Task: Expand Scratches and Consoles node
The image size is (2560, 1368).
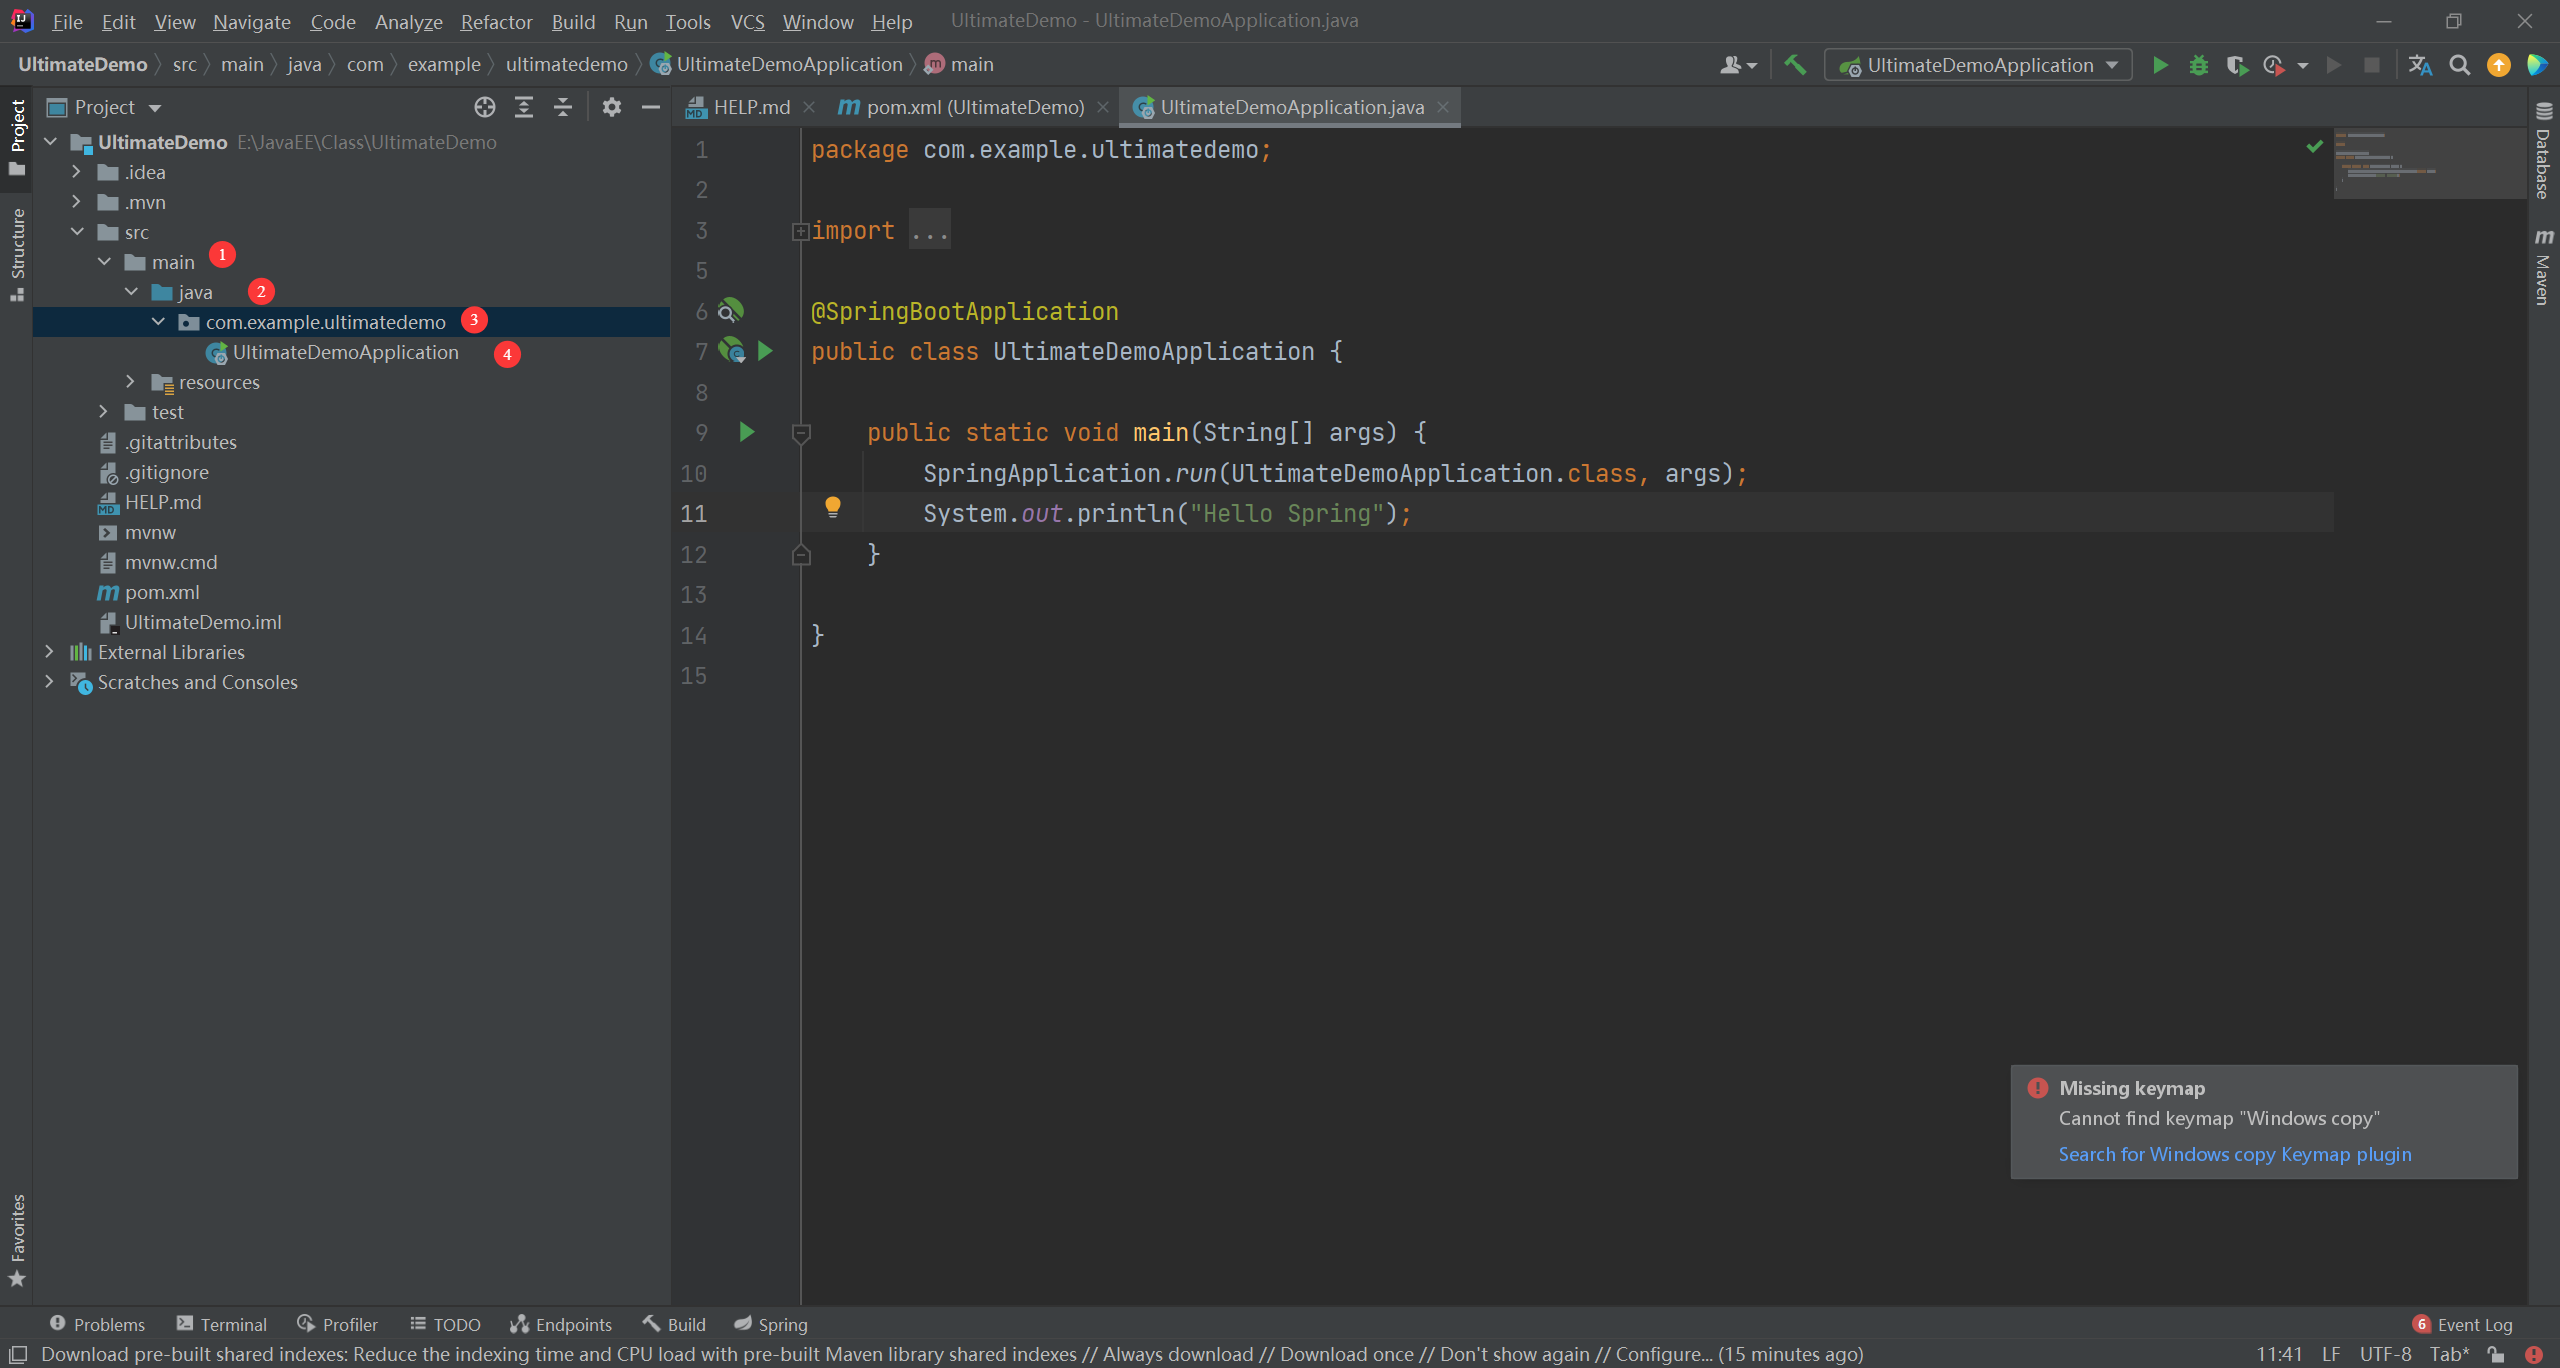Action: [50, 682]
